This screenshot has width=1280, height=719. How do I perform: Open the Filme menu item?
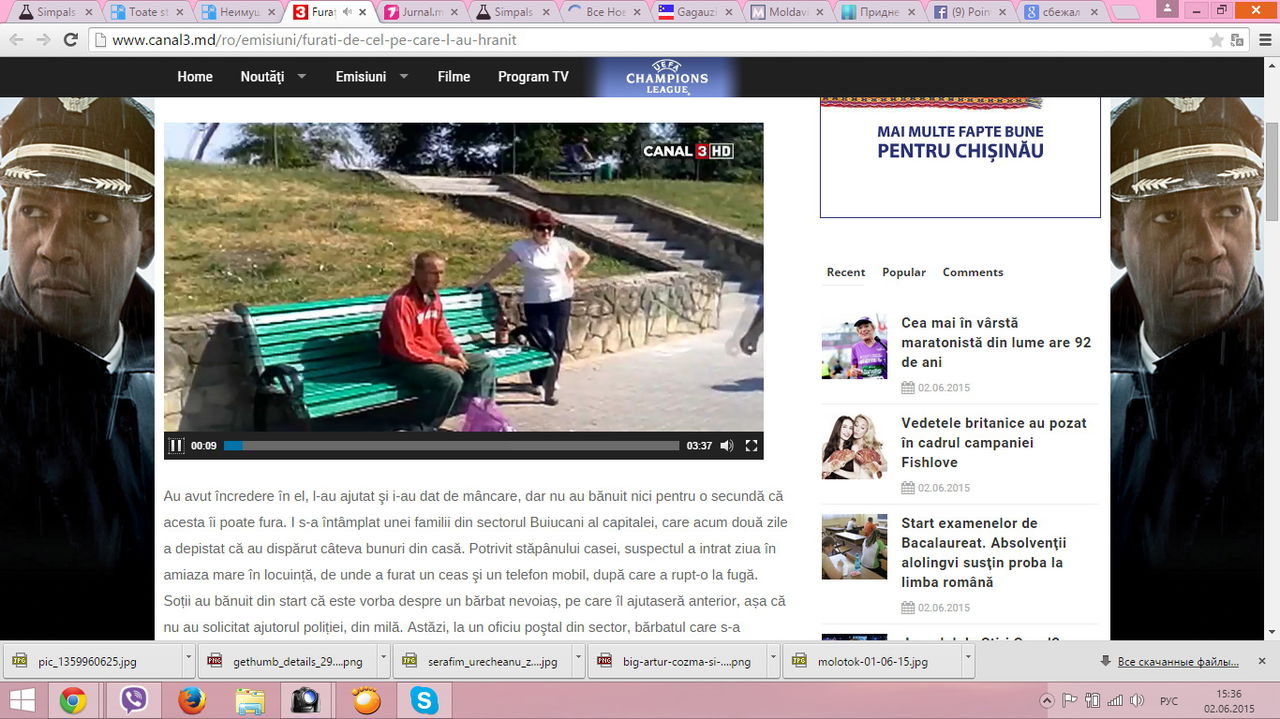(x=454, y=77)
